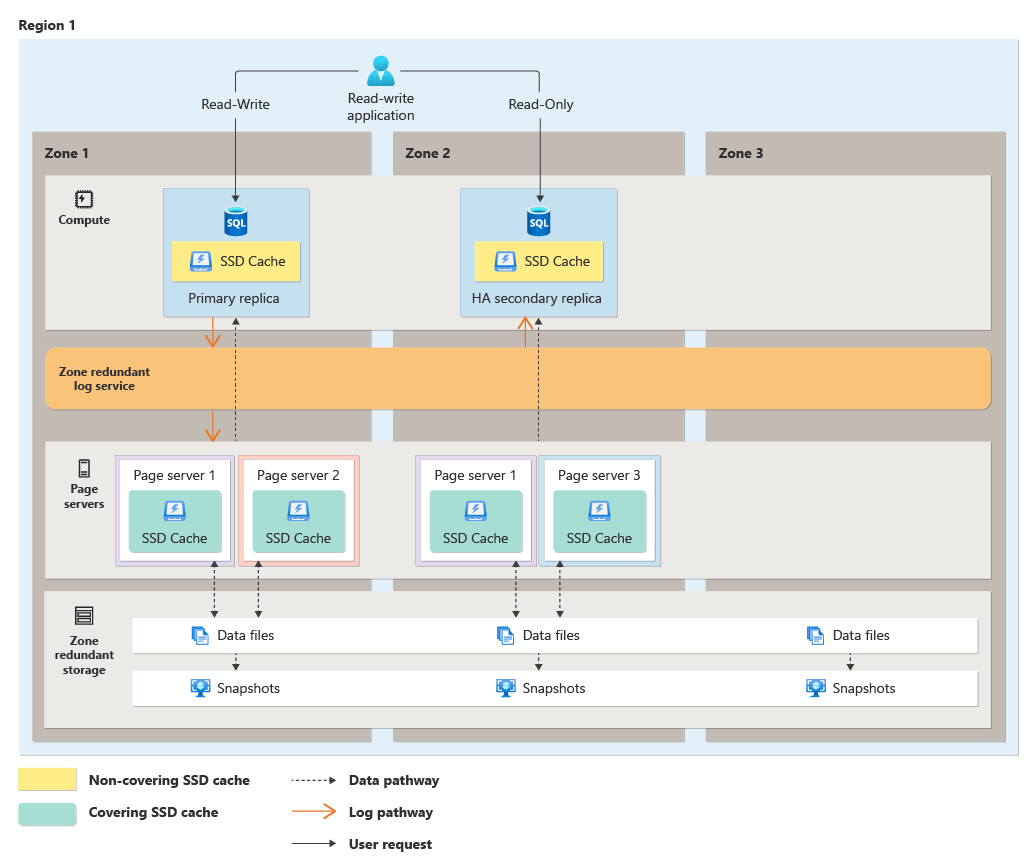The image size is (1035, 867).
Task: Click the Read-Only pathway label
Action: 540,103
